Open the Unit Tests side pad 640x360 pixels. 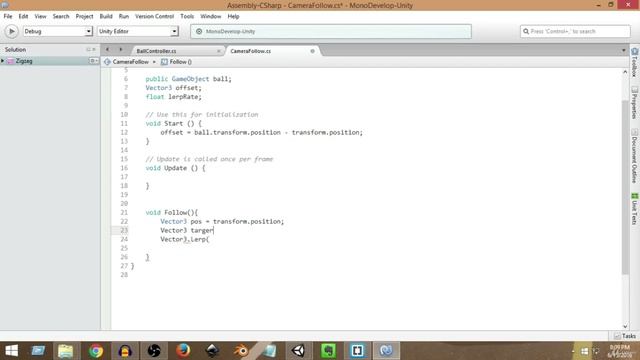[635, 209]
